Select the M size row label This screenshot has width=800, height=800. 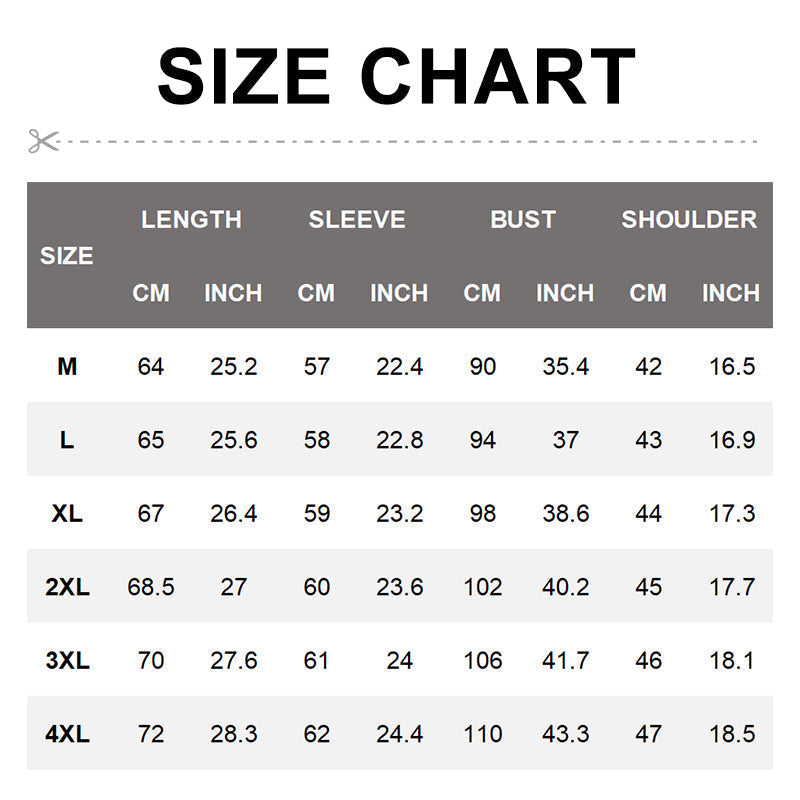[67, 367]
